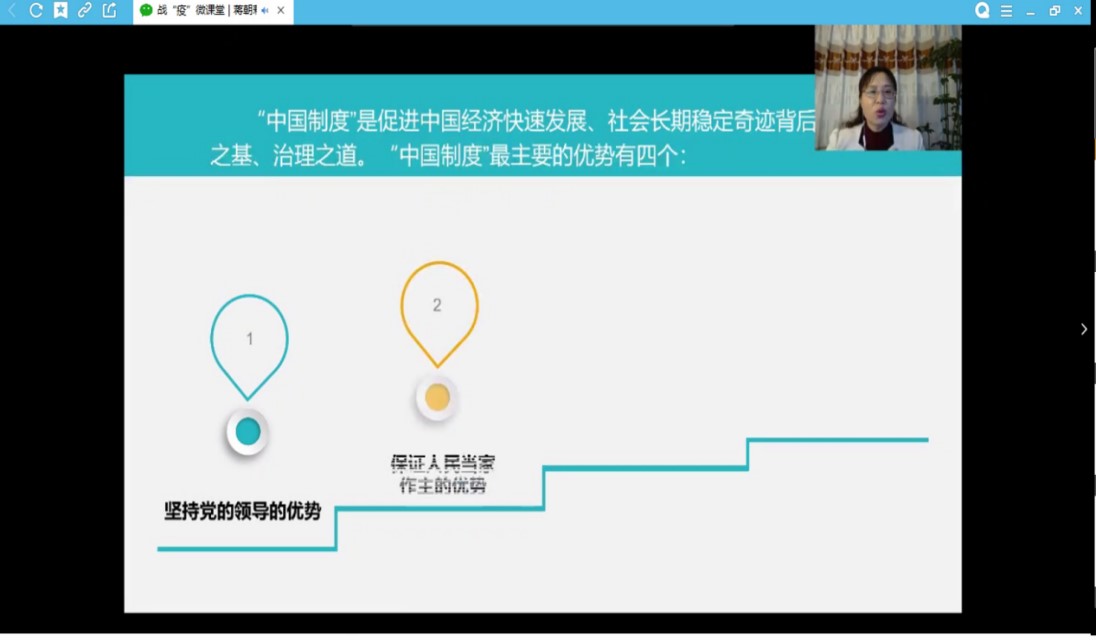Click the yellow circle dot
The image size is (1096, 640).
(437, 398)
